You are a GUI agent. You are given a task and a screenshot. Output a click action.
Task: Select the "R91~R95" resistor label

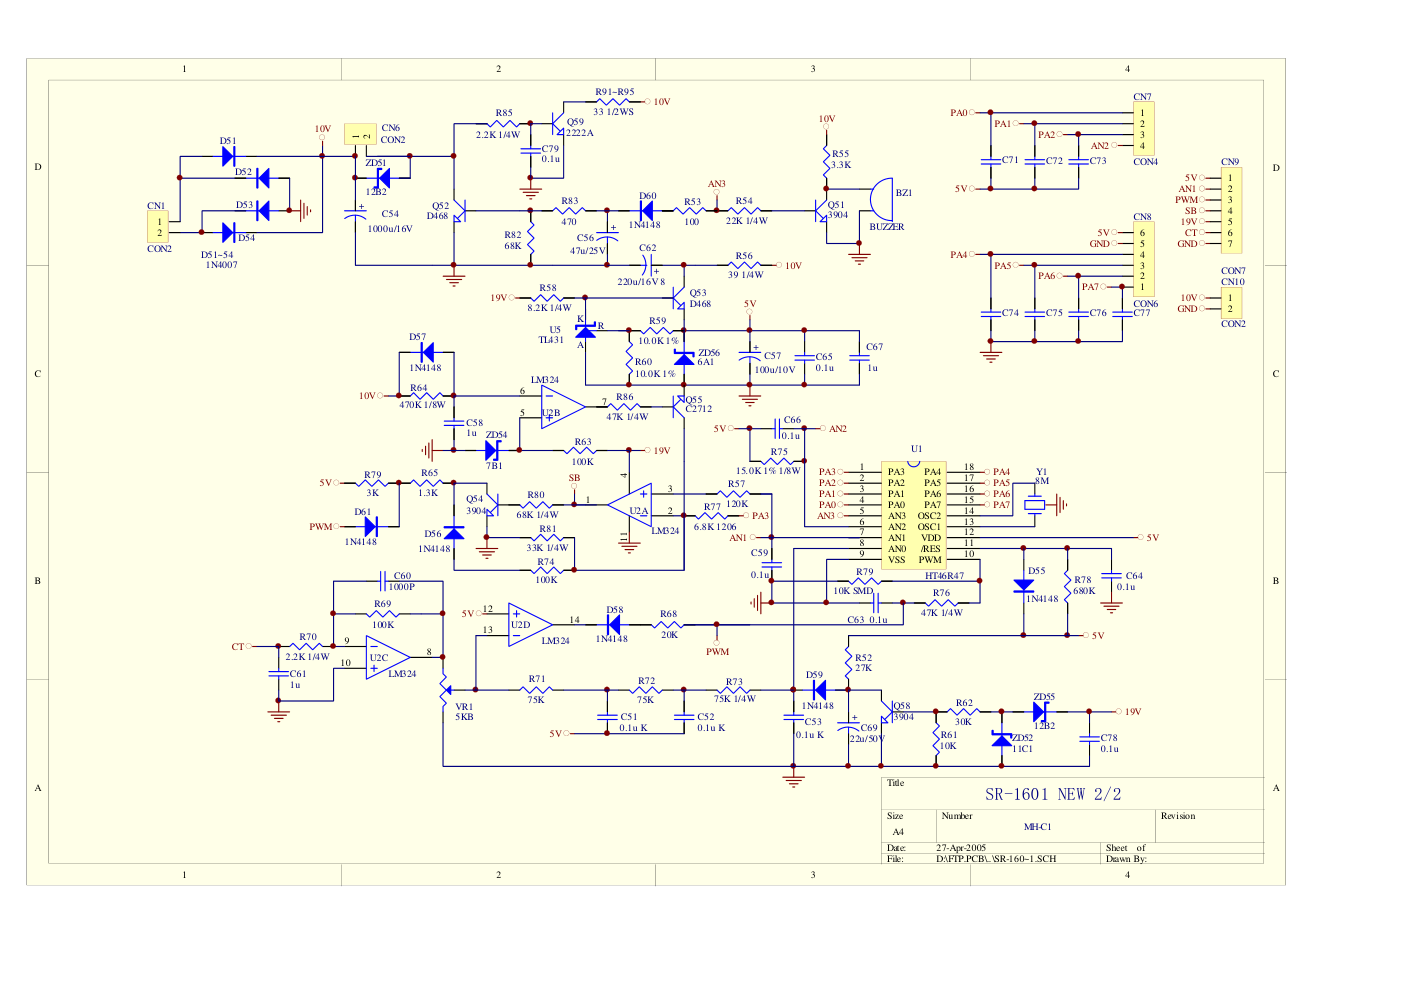(x=615, y=92)
